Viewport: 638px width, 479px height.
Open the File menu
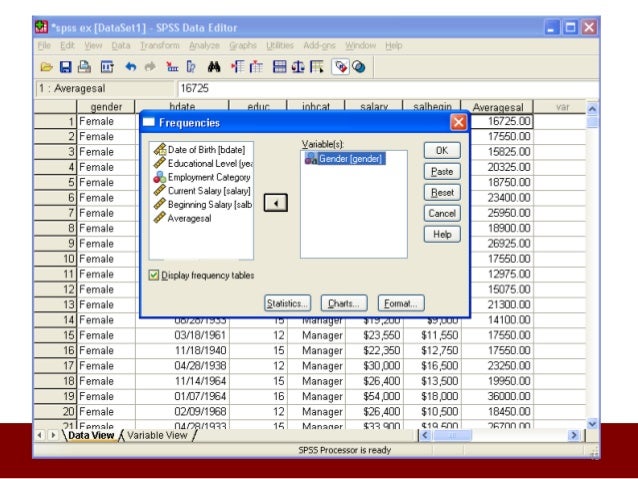pos(44,45)
